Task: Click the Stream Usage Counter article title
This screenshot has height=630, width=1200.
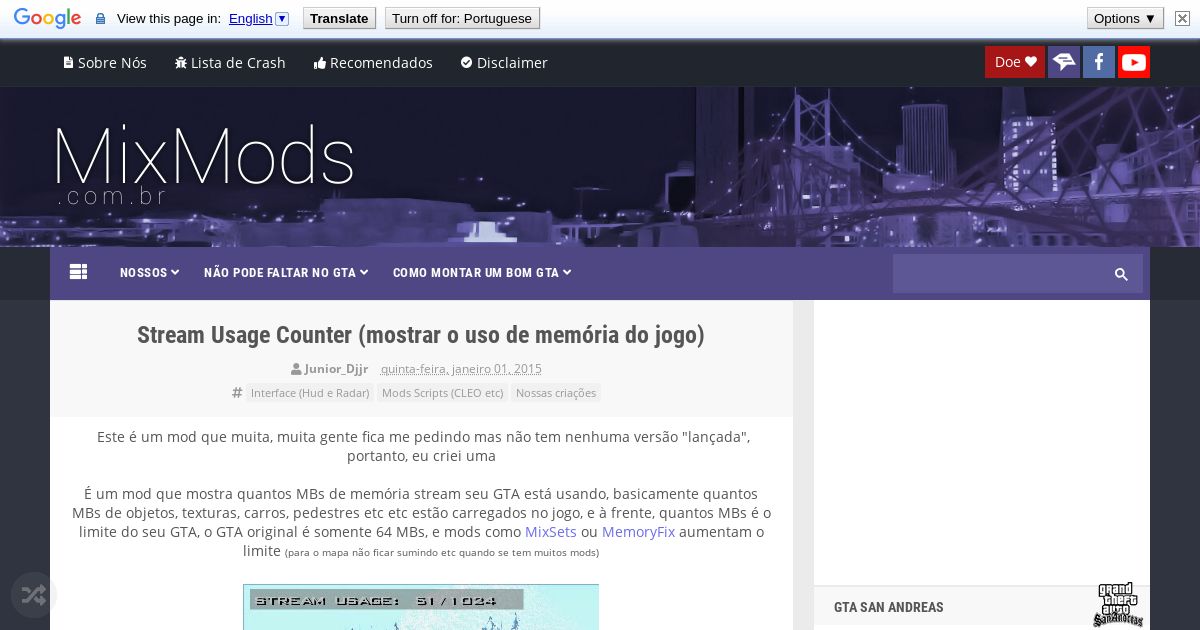Action: pos(421,335)
